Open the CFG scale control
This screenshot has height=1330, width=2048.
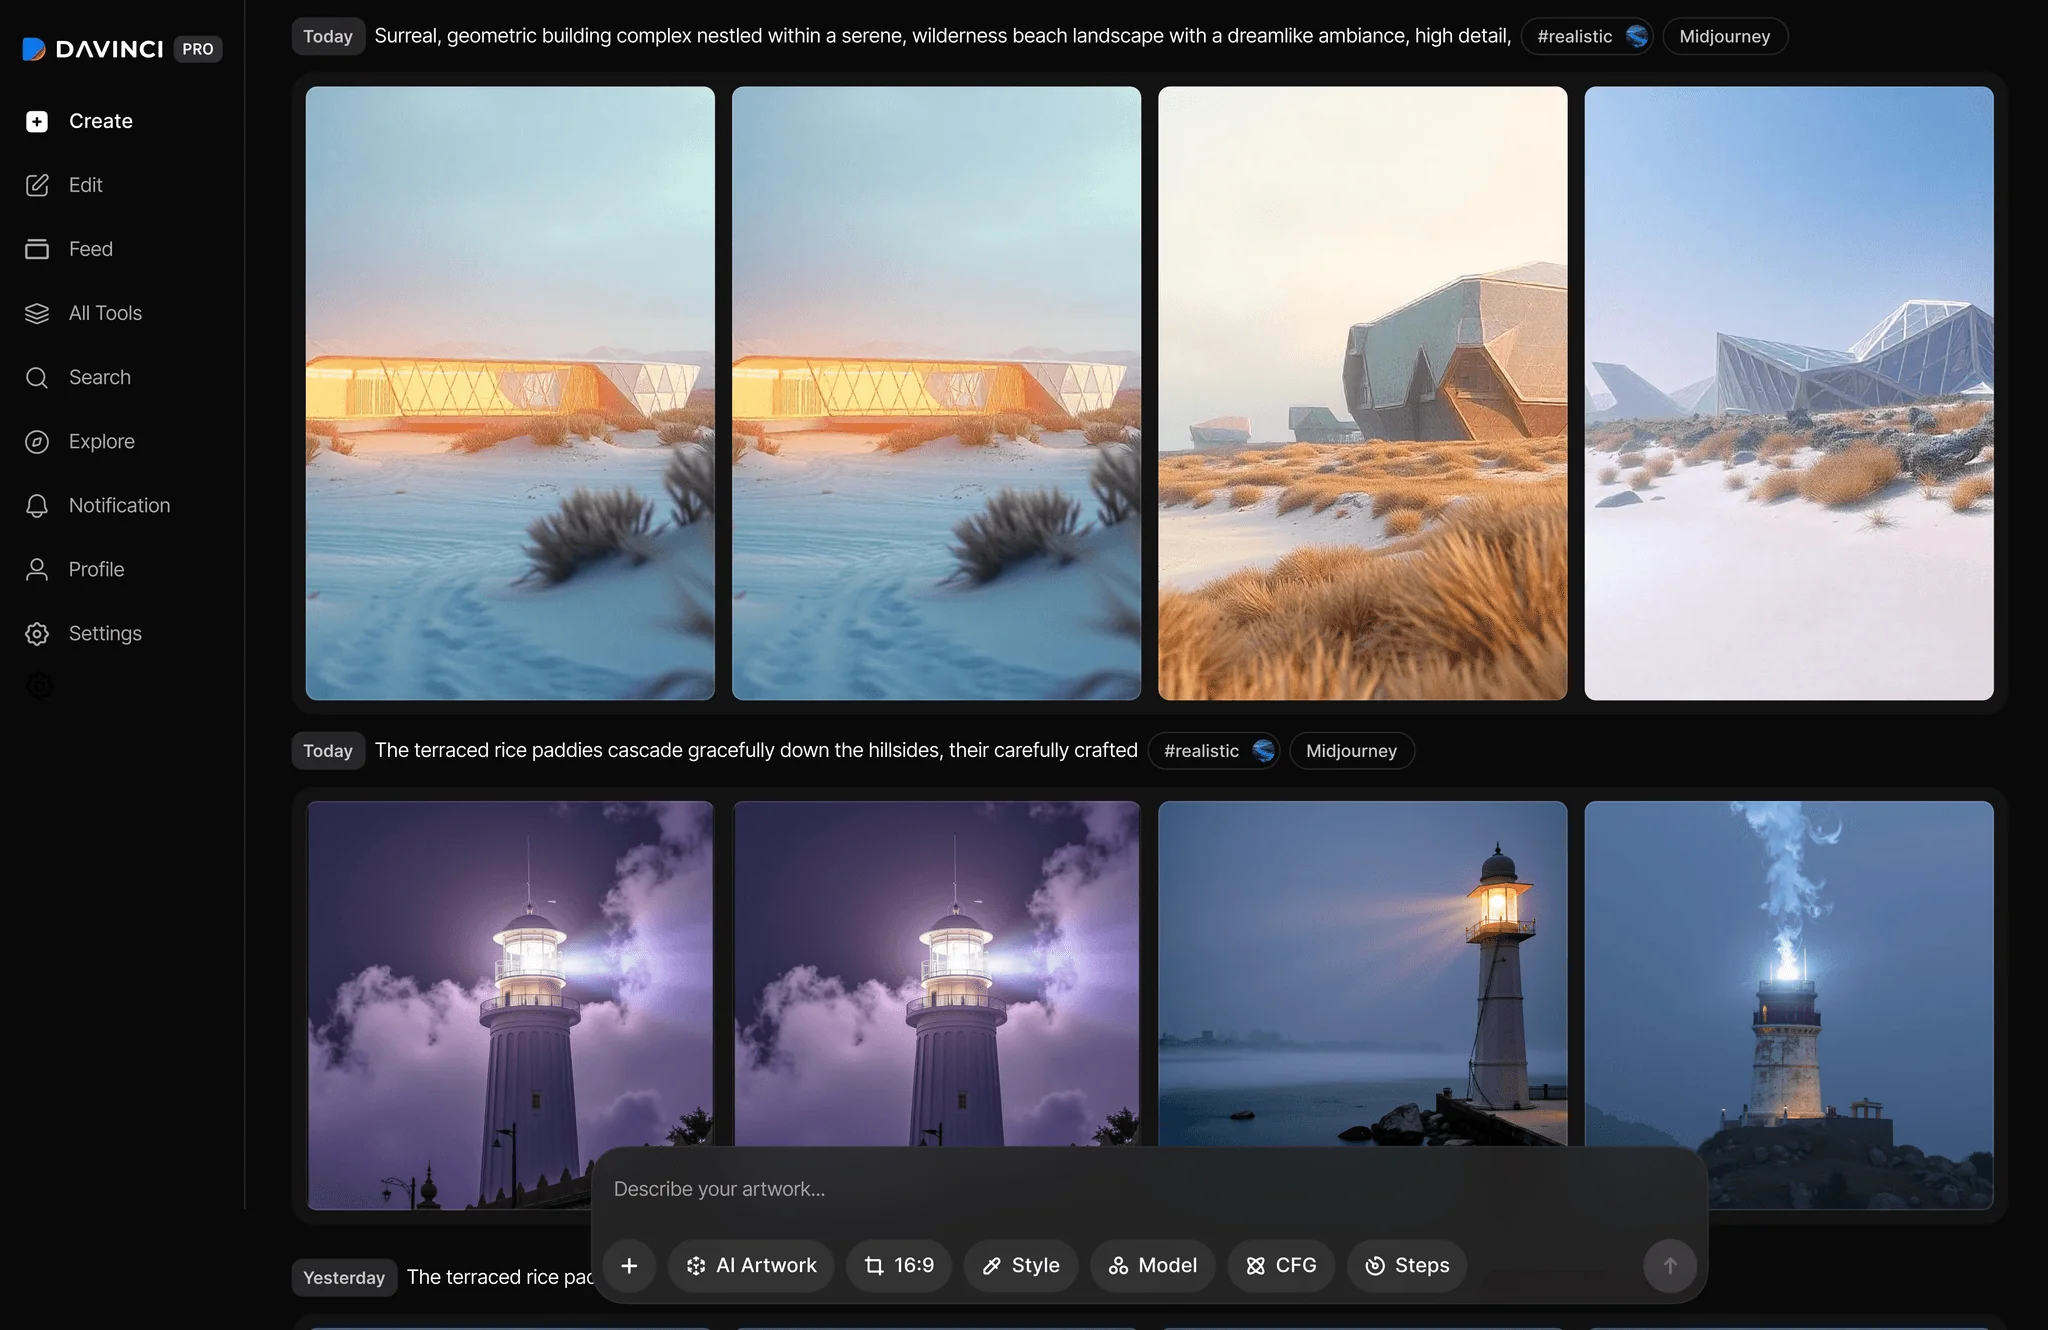tap(1280, 1266)
